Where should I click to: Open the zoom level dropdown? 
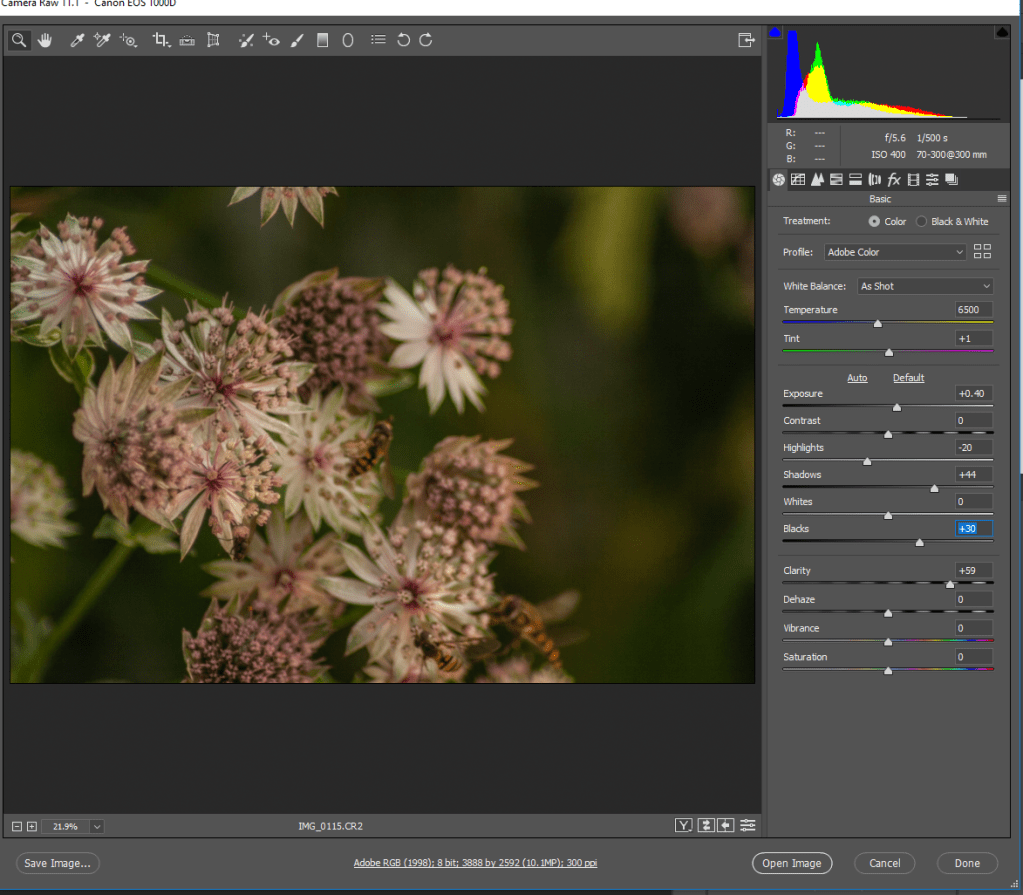coord(97,826)
